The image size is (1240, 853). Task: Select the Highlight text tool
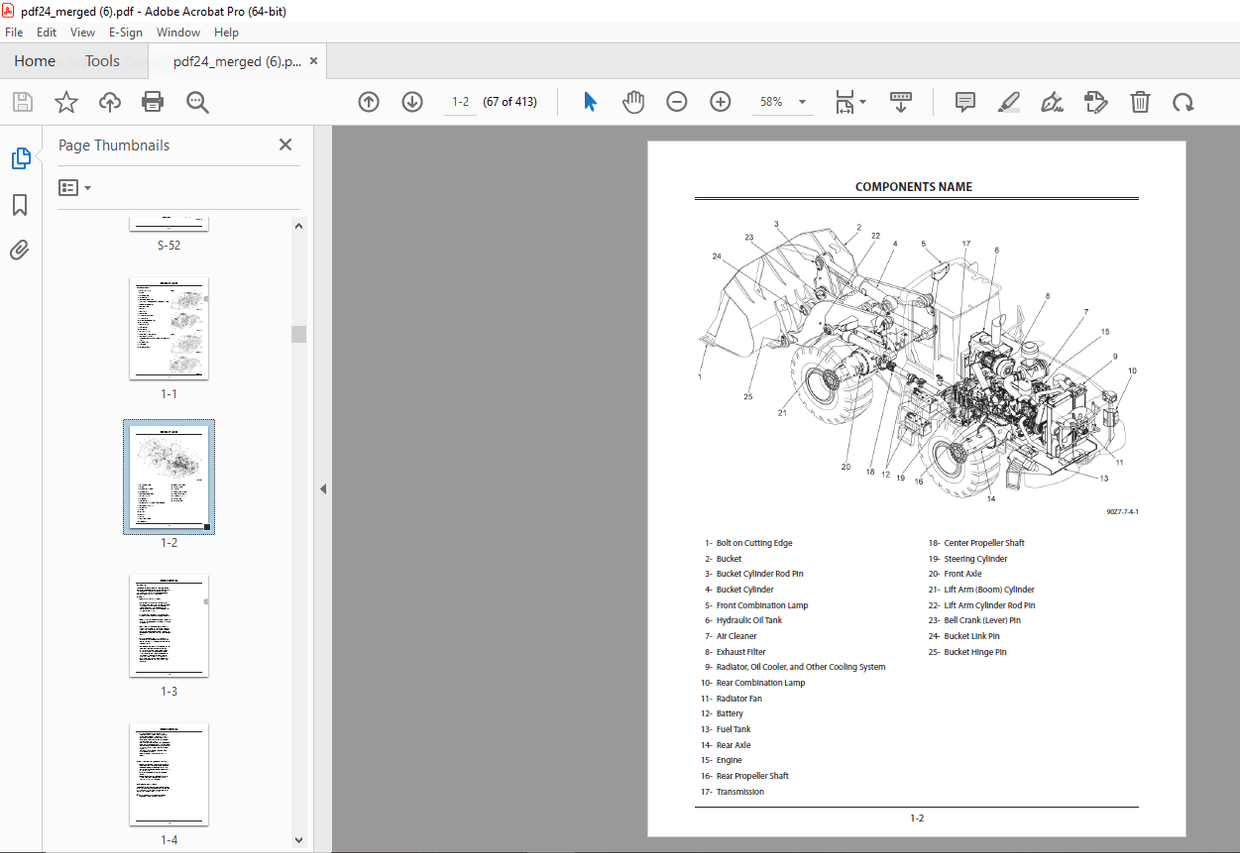click(1009, 101)
